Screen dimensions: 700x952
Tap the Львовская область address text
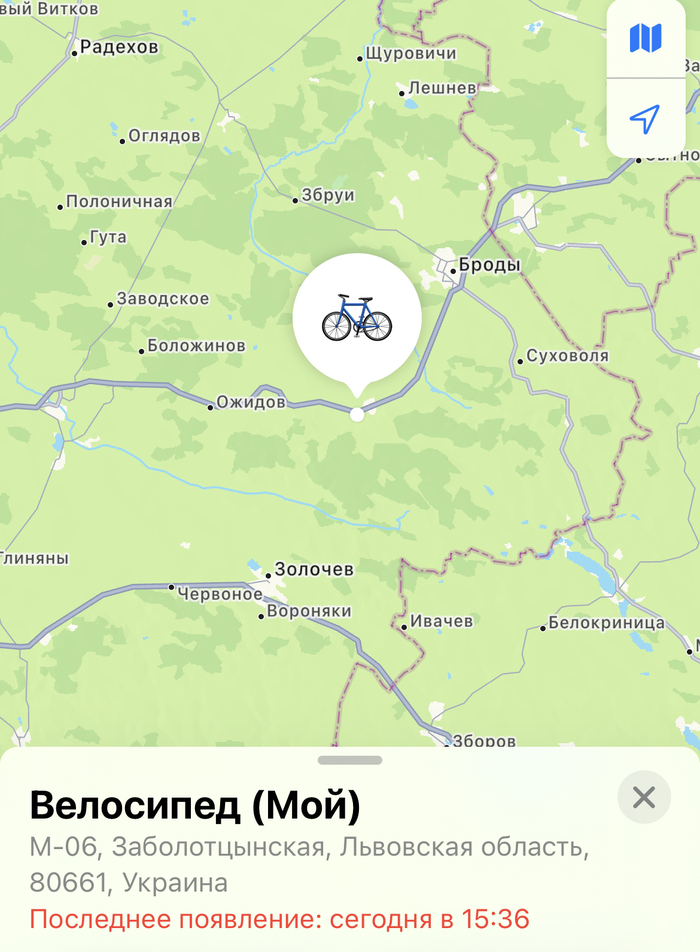(x=464, y=847)
